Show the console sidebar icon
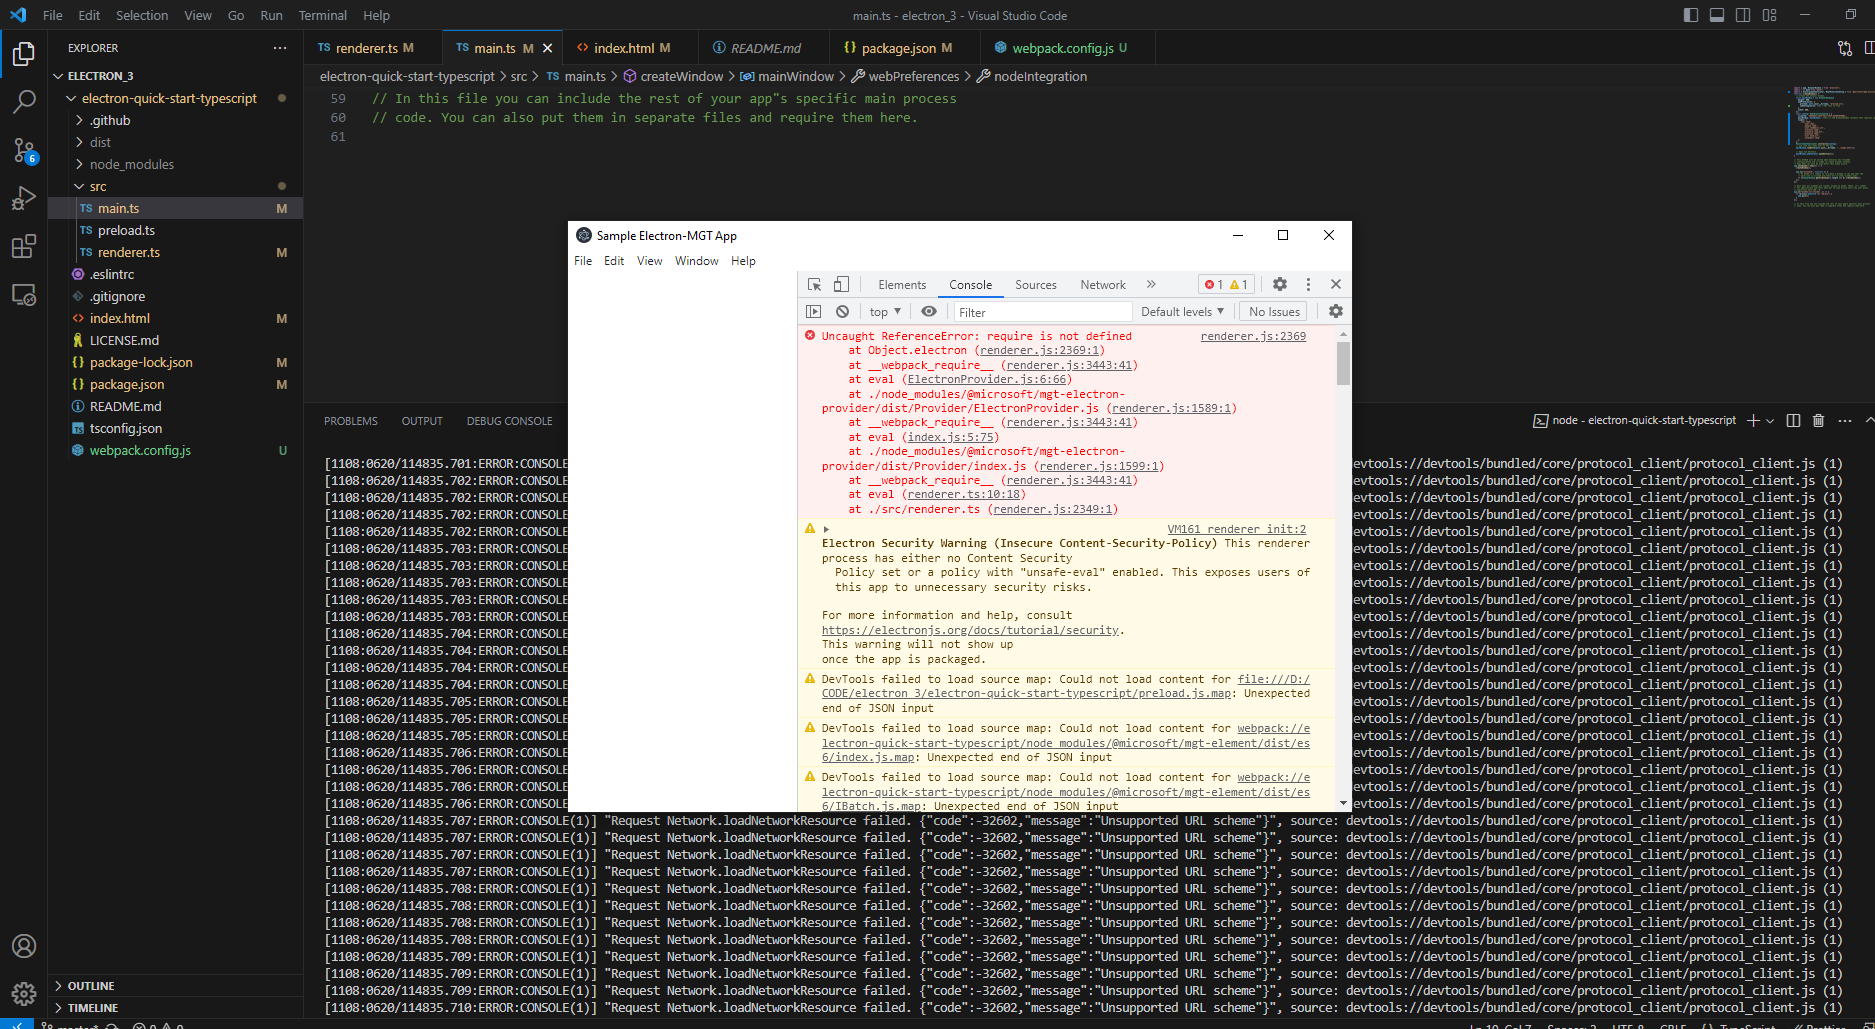Image resolution: width=1875 pixels, height=1029 pixels. point(814,312)
